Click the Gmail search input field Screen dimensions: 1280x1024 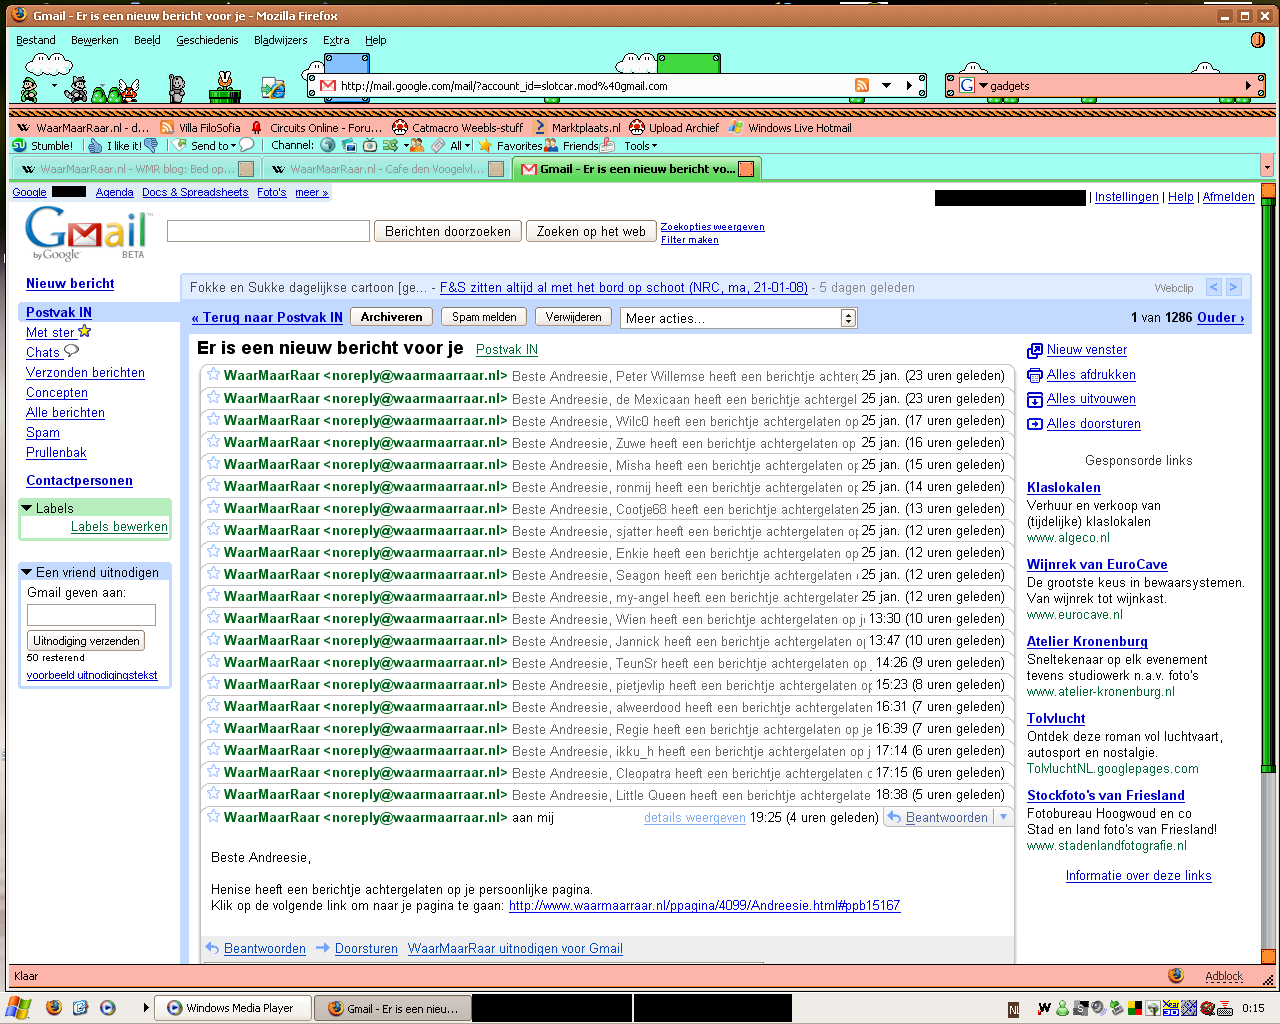point(268,231)
